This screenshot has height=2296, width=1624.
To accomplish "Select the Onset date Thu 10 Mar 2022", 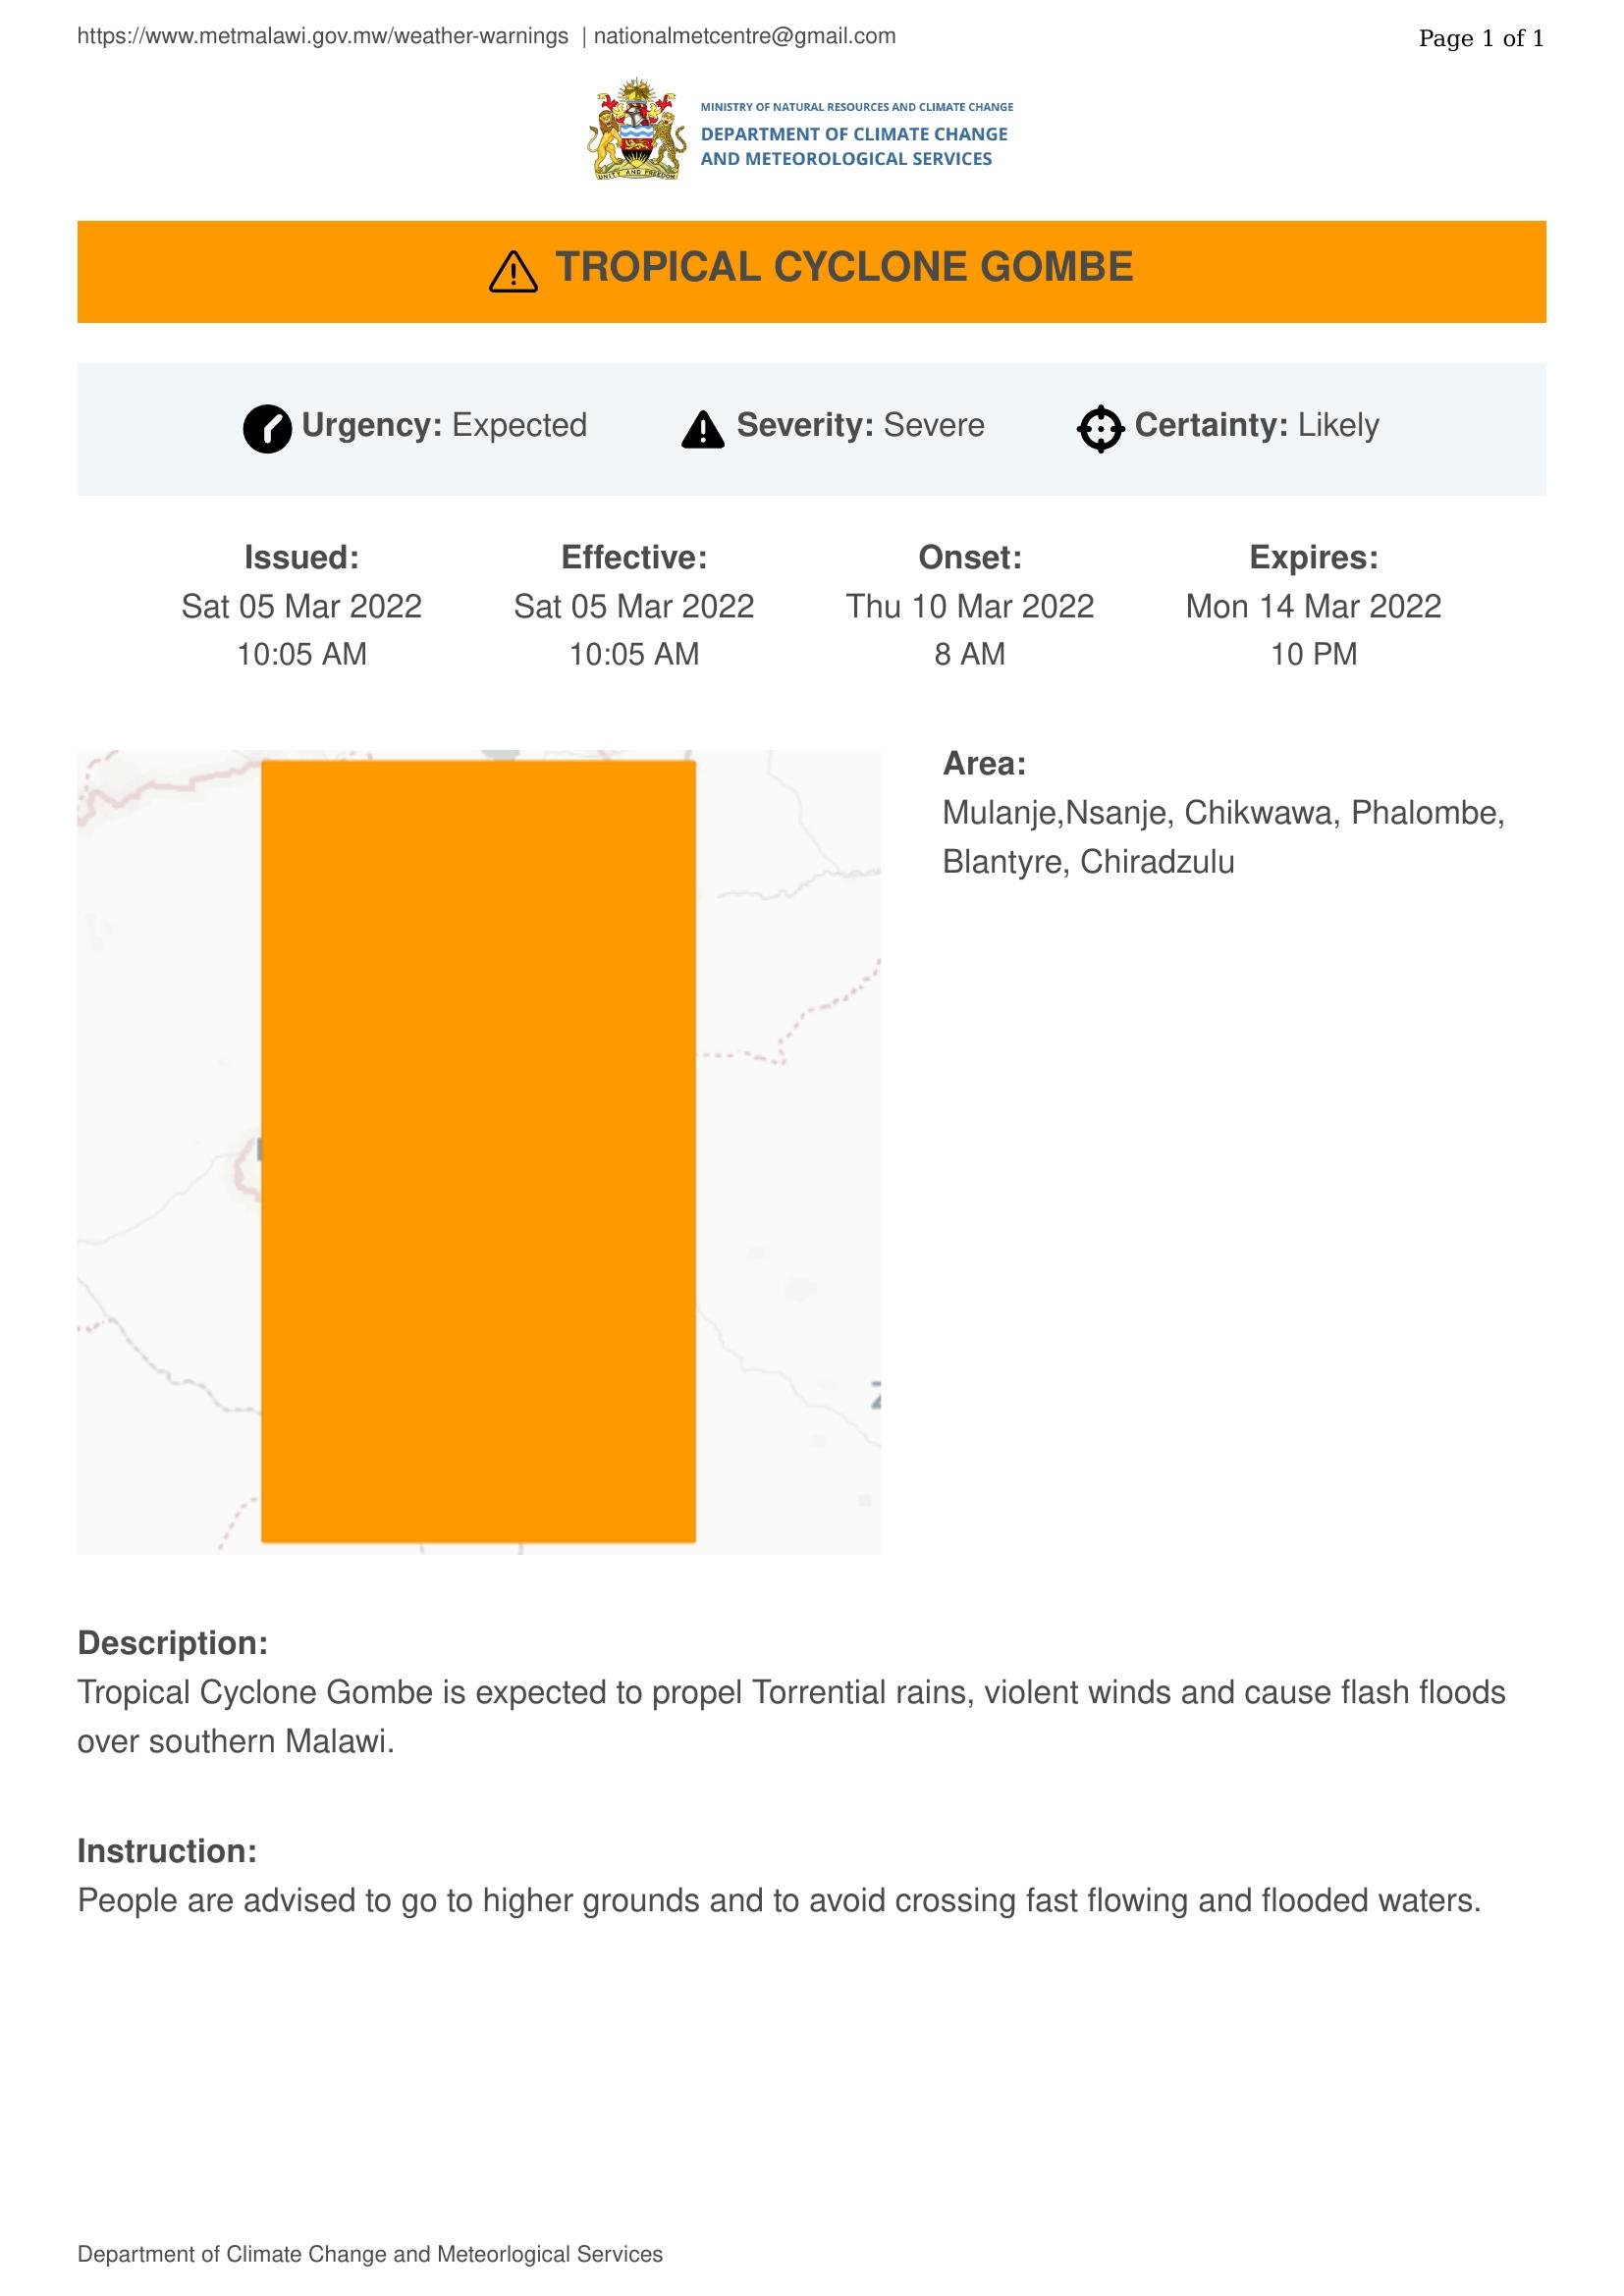I will [x=970, y=606].
